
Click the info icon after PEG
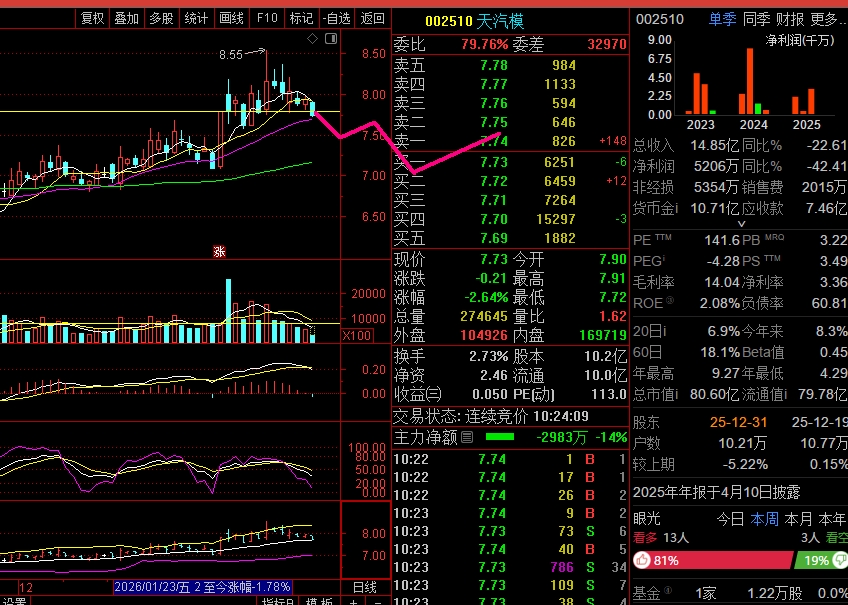click(x=664, y=258)
